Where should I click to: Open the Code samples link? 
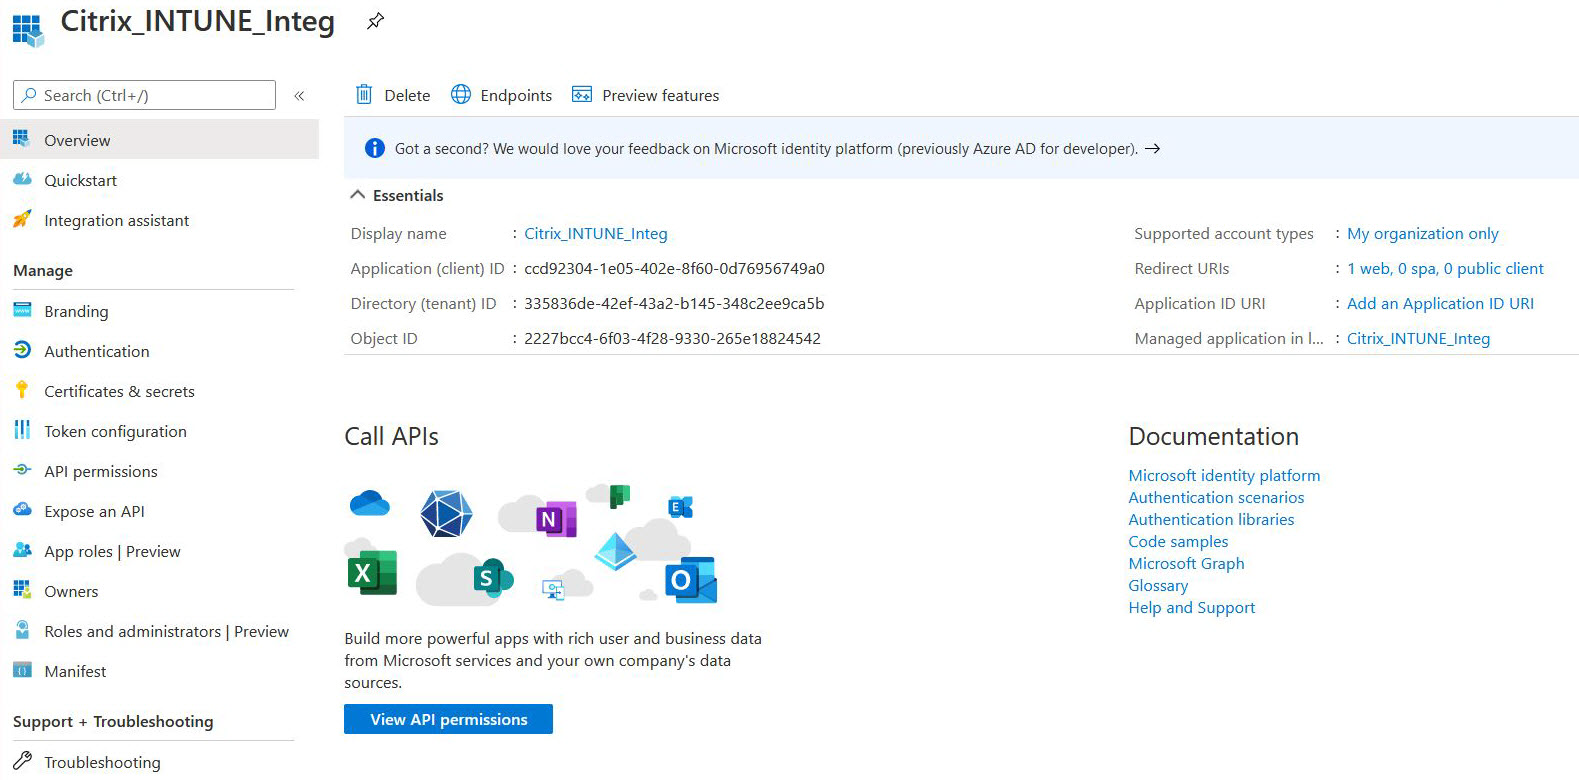[1178, 541]
